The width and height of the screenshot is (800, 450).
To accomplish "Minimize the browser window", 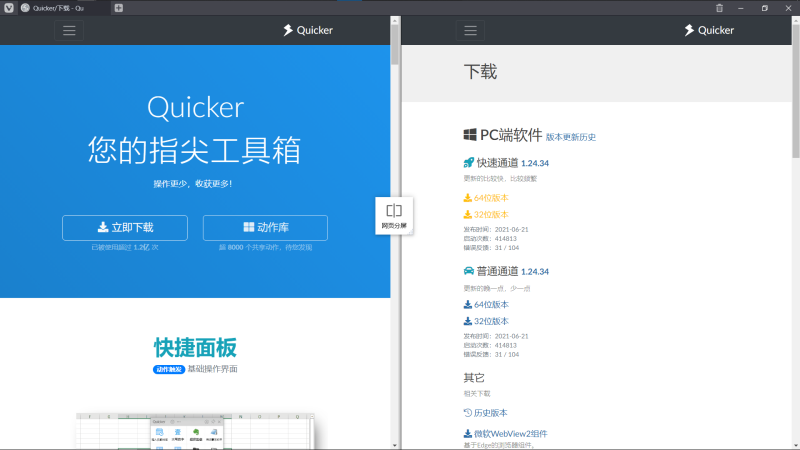I will pyautogui.click(x=741, y=8).
